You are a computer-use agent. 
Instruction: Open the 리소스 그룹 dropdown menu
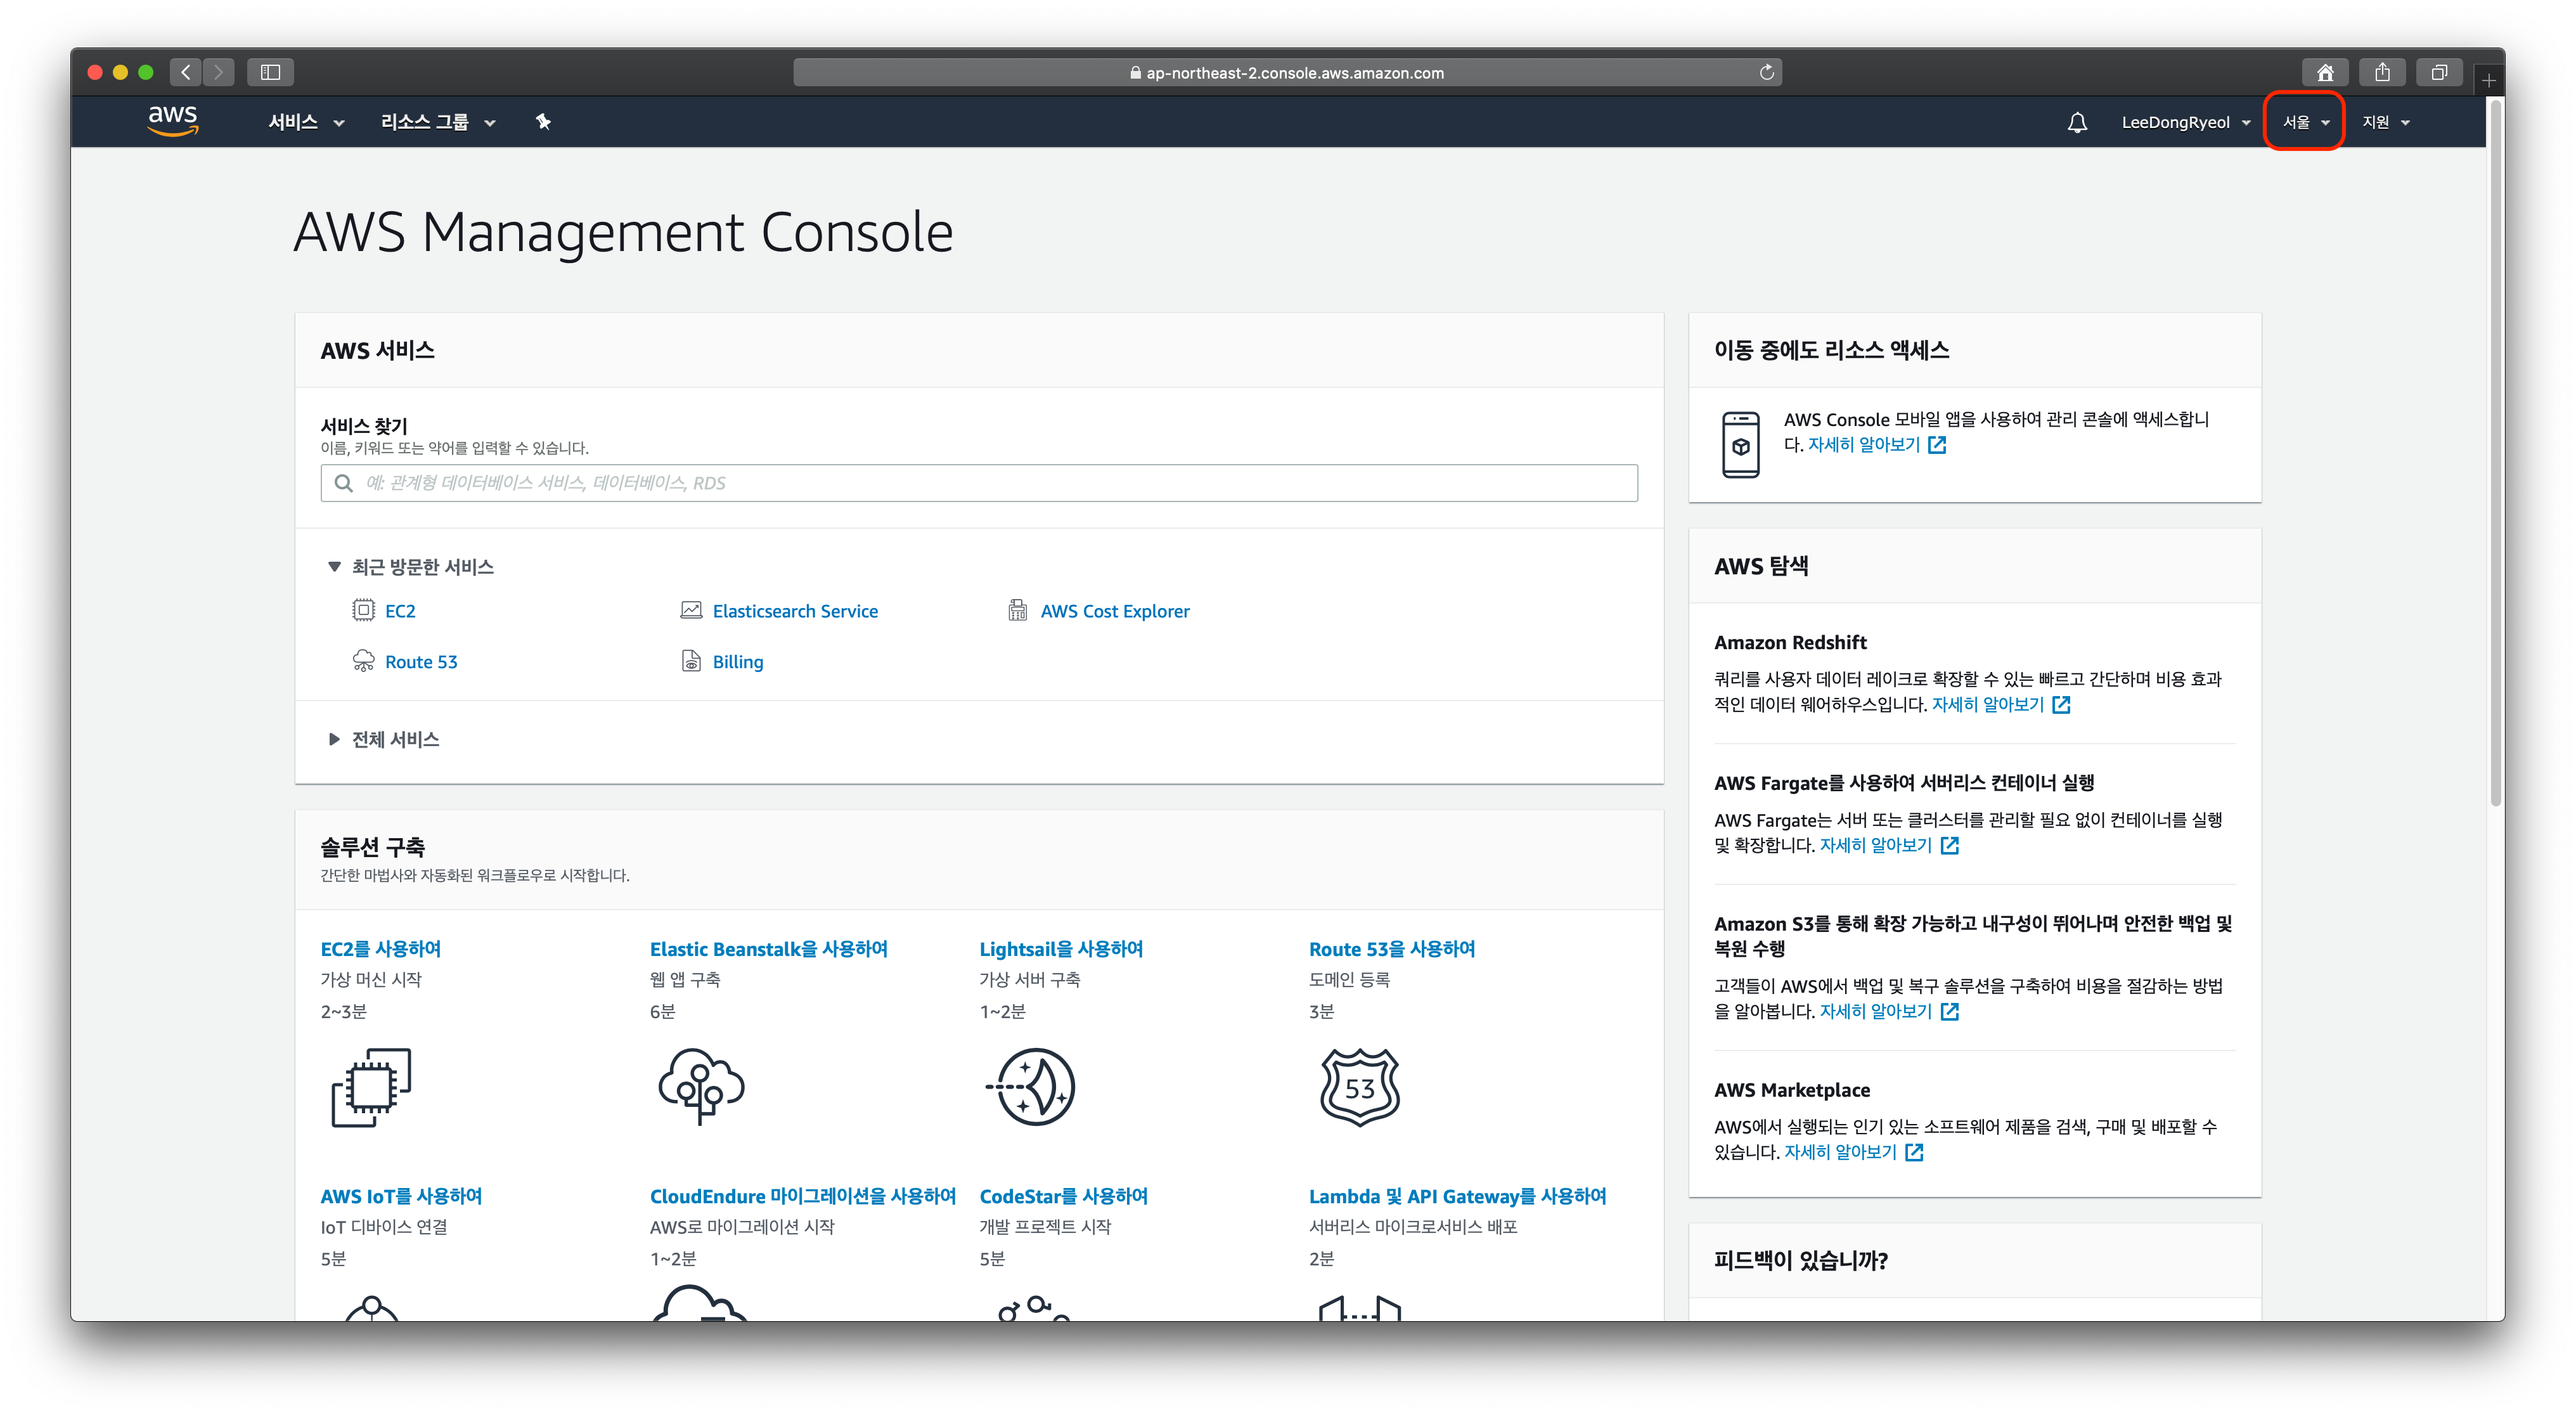(438, 122)
